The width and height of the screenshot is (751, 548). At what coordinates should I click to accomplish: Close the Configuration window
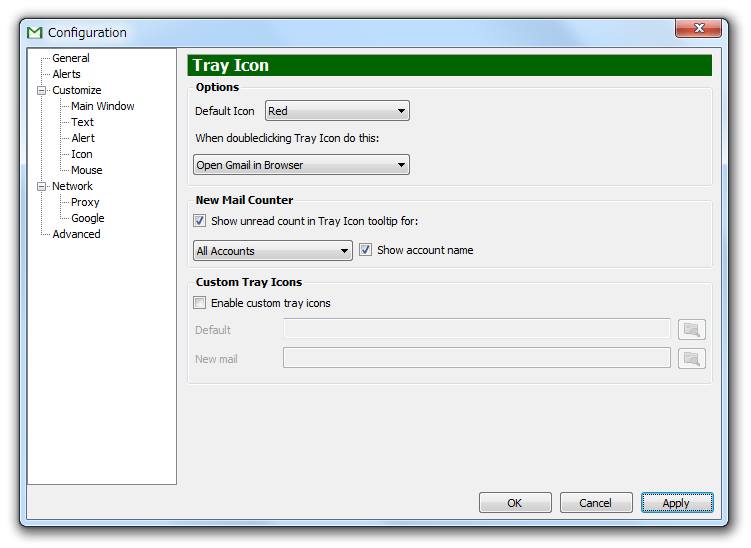tap(698, 28)
